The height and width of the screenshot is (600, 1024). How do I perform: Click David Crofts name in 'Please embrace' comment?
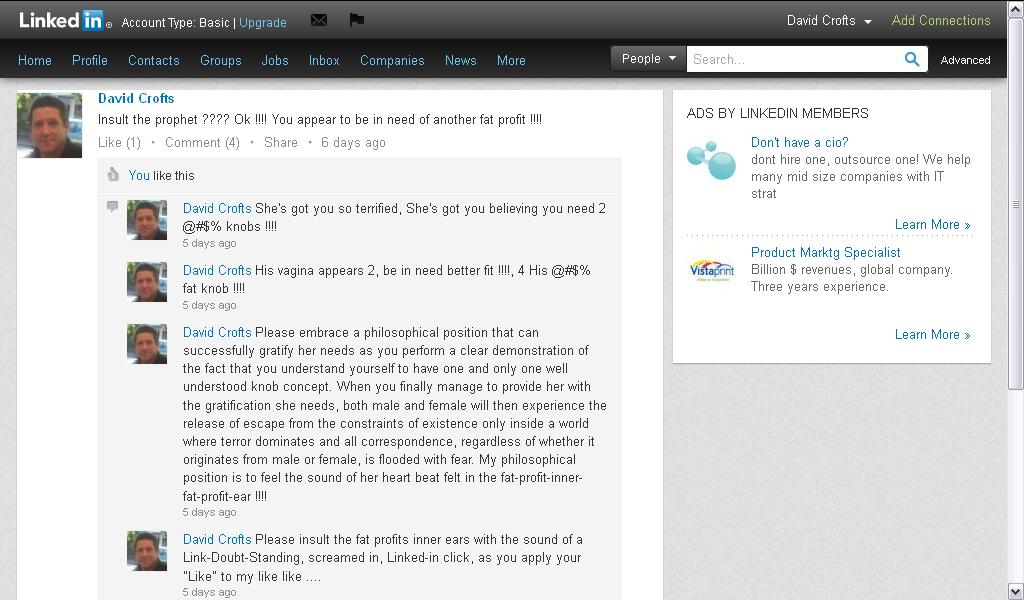(217, 332)
